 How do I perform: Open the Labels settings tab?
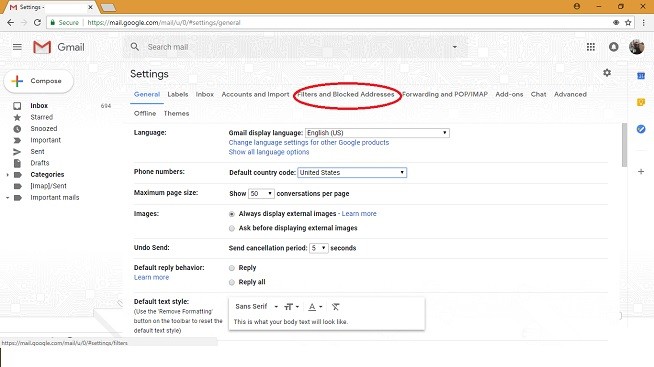click(x=178, y=94)
